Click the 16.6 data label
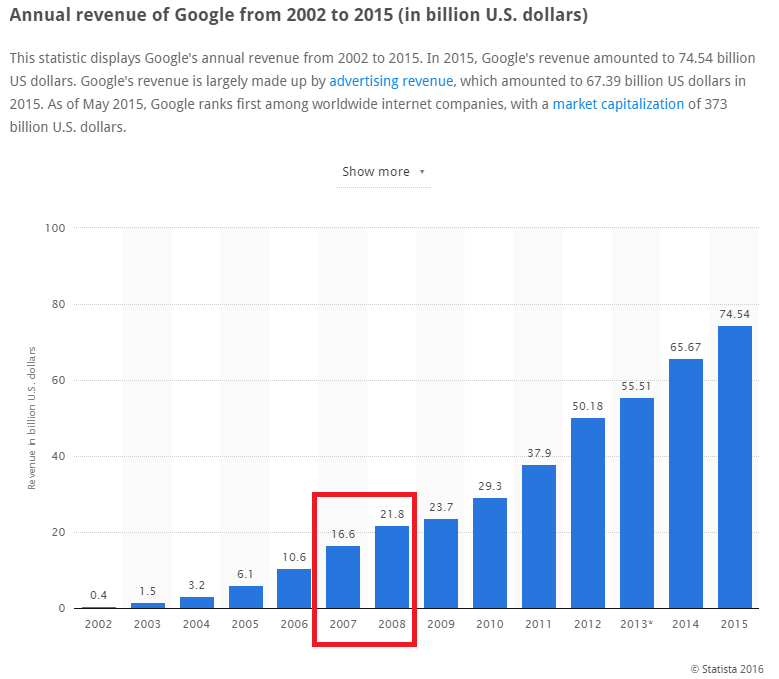Viewport: 779px width, 679px height. pos(343,534)
